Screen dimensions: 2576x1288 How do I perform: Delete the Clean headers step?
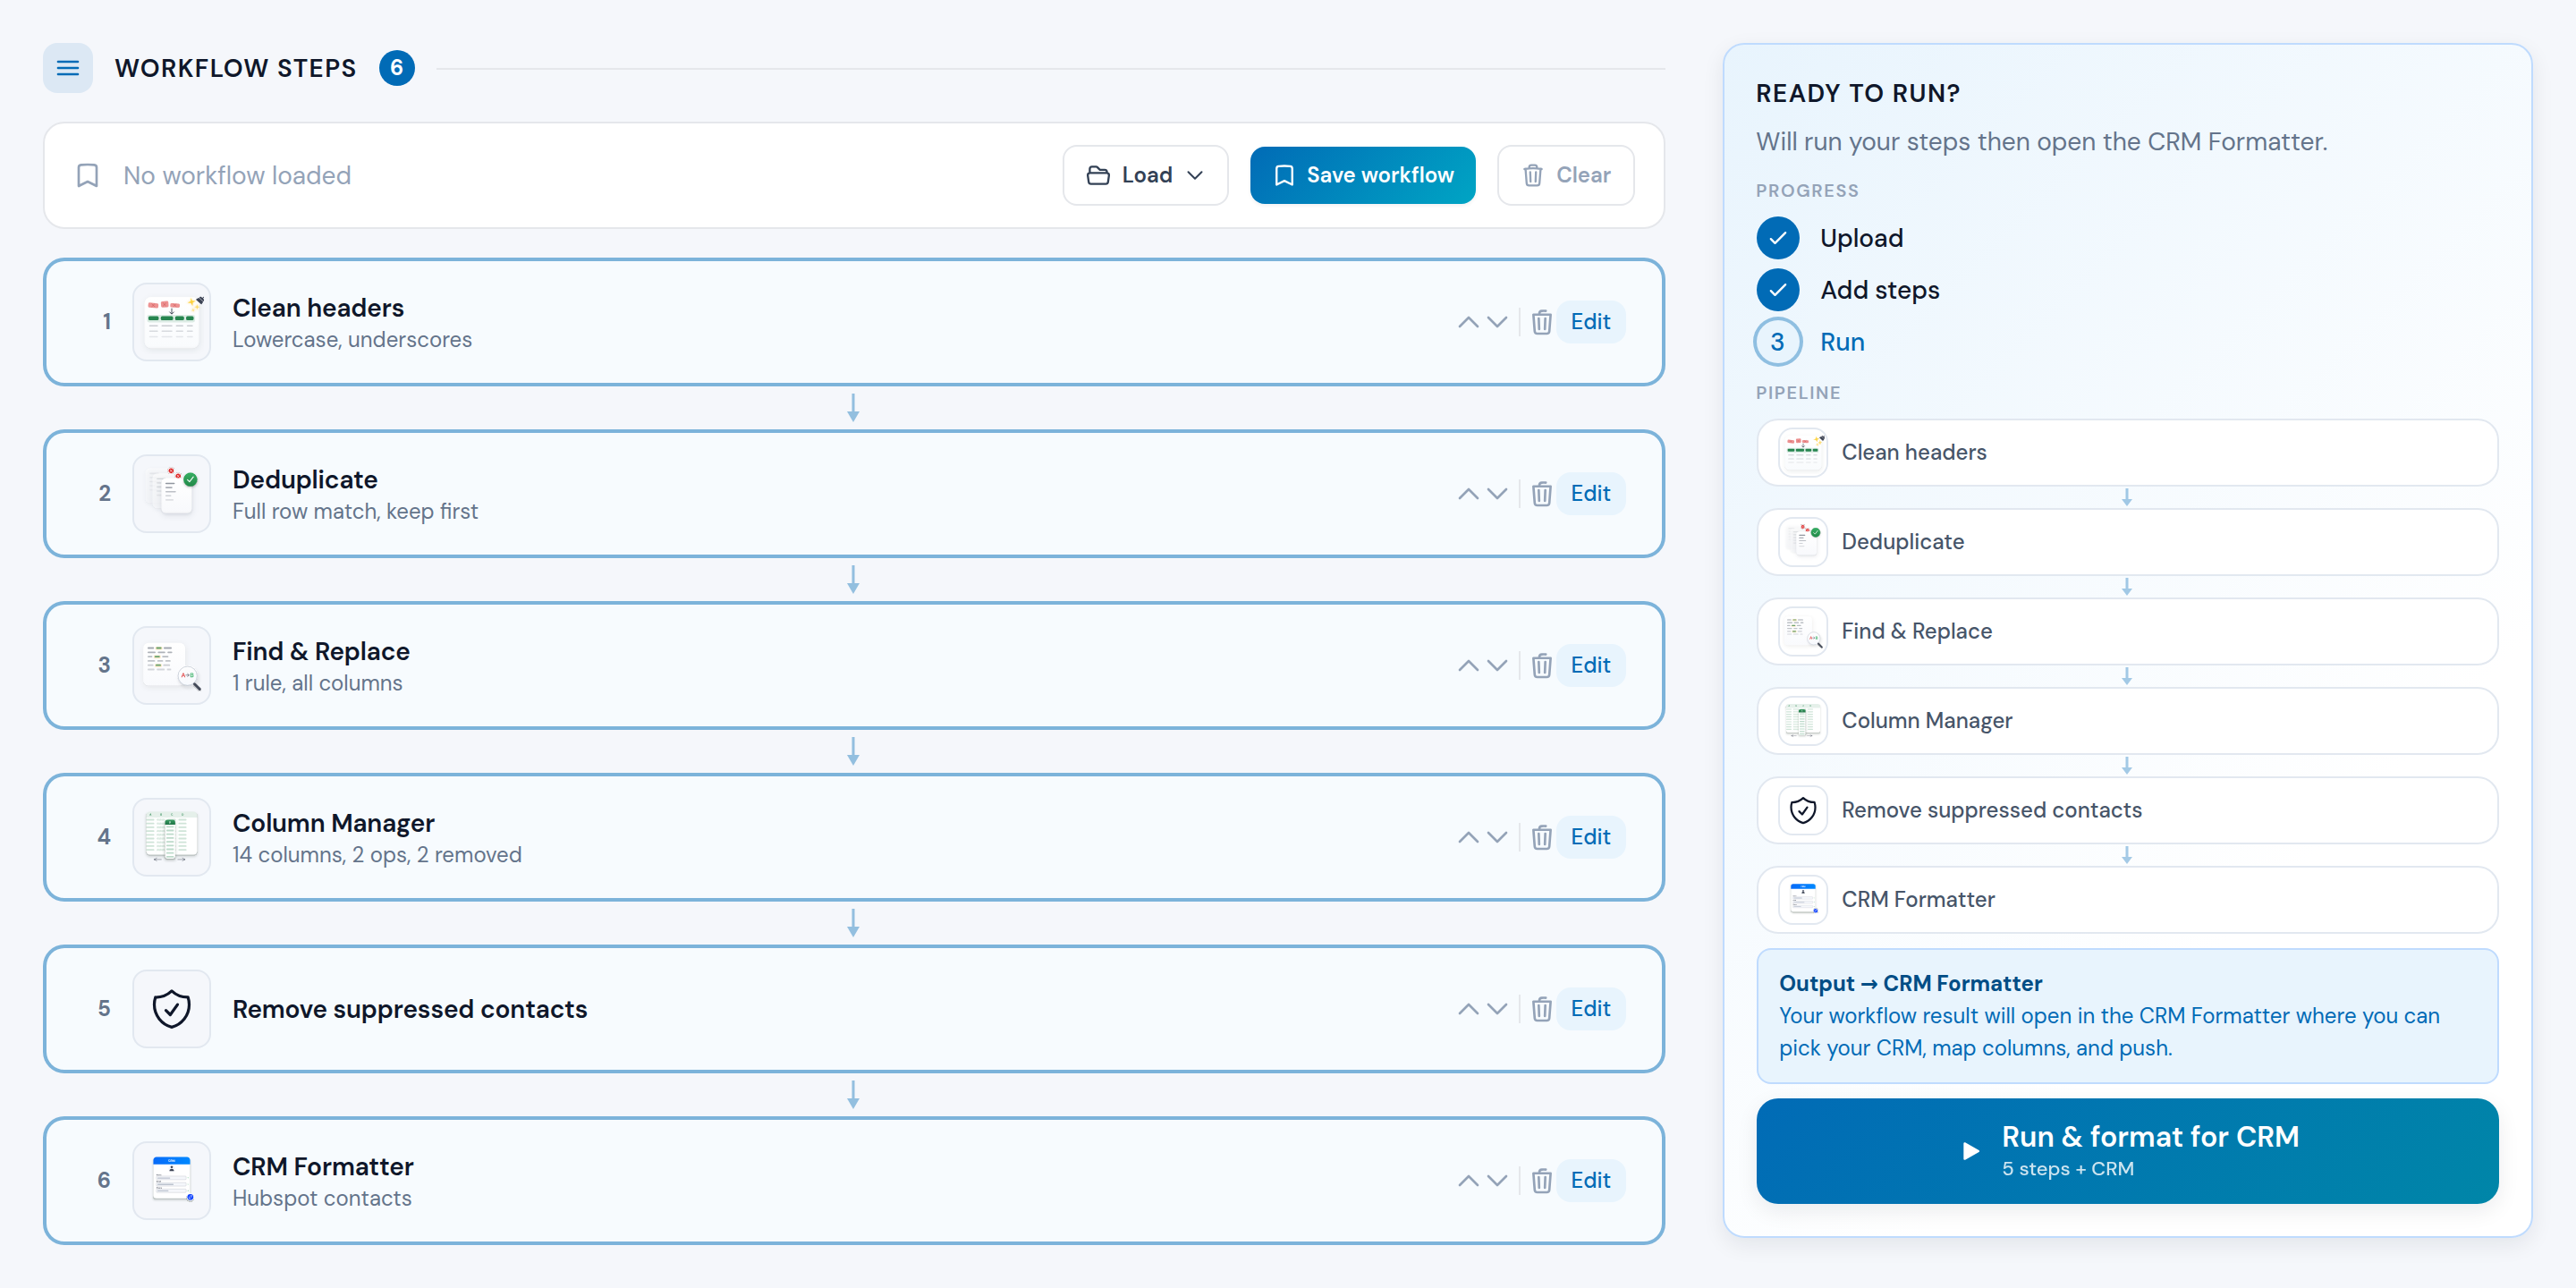point(1541,322)
